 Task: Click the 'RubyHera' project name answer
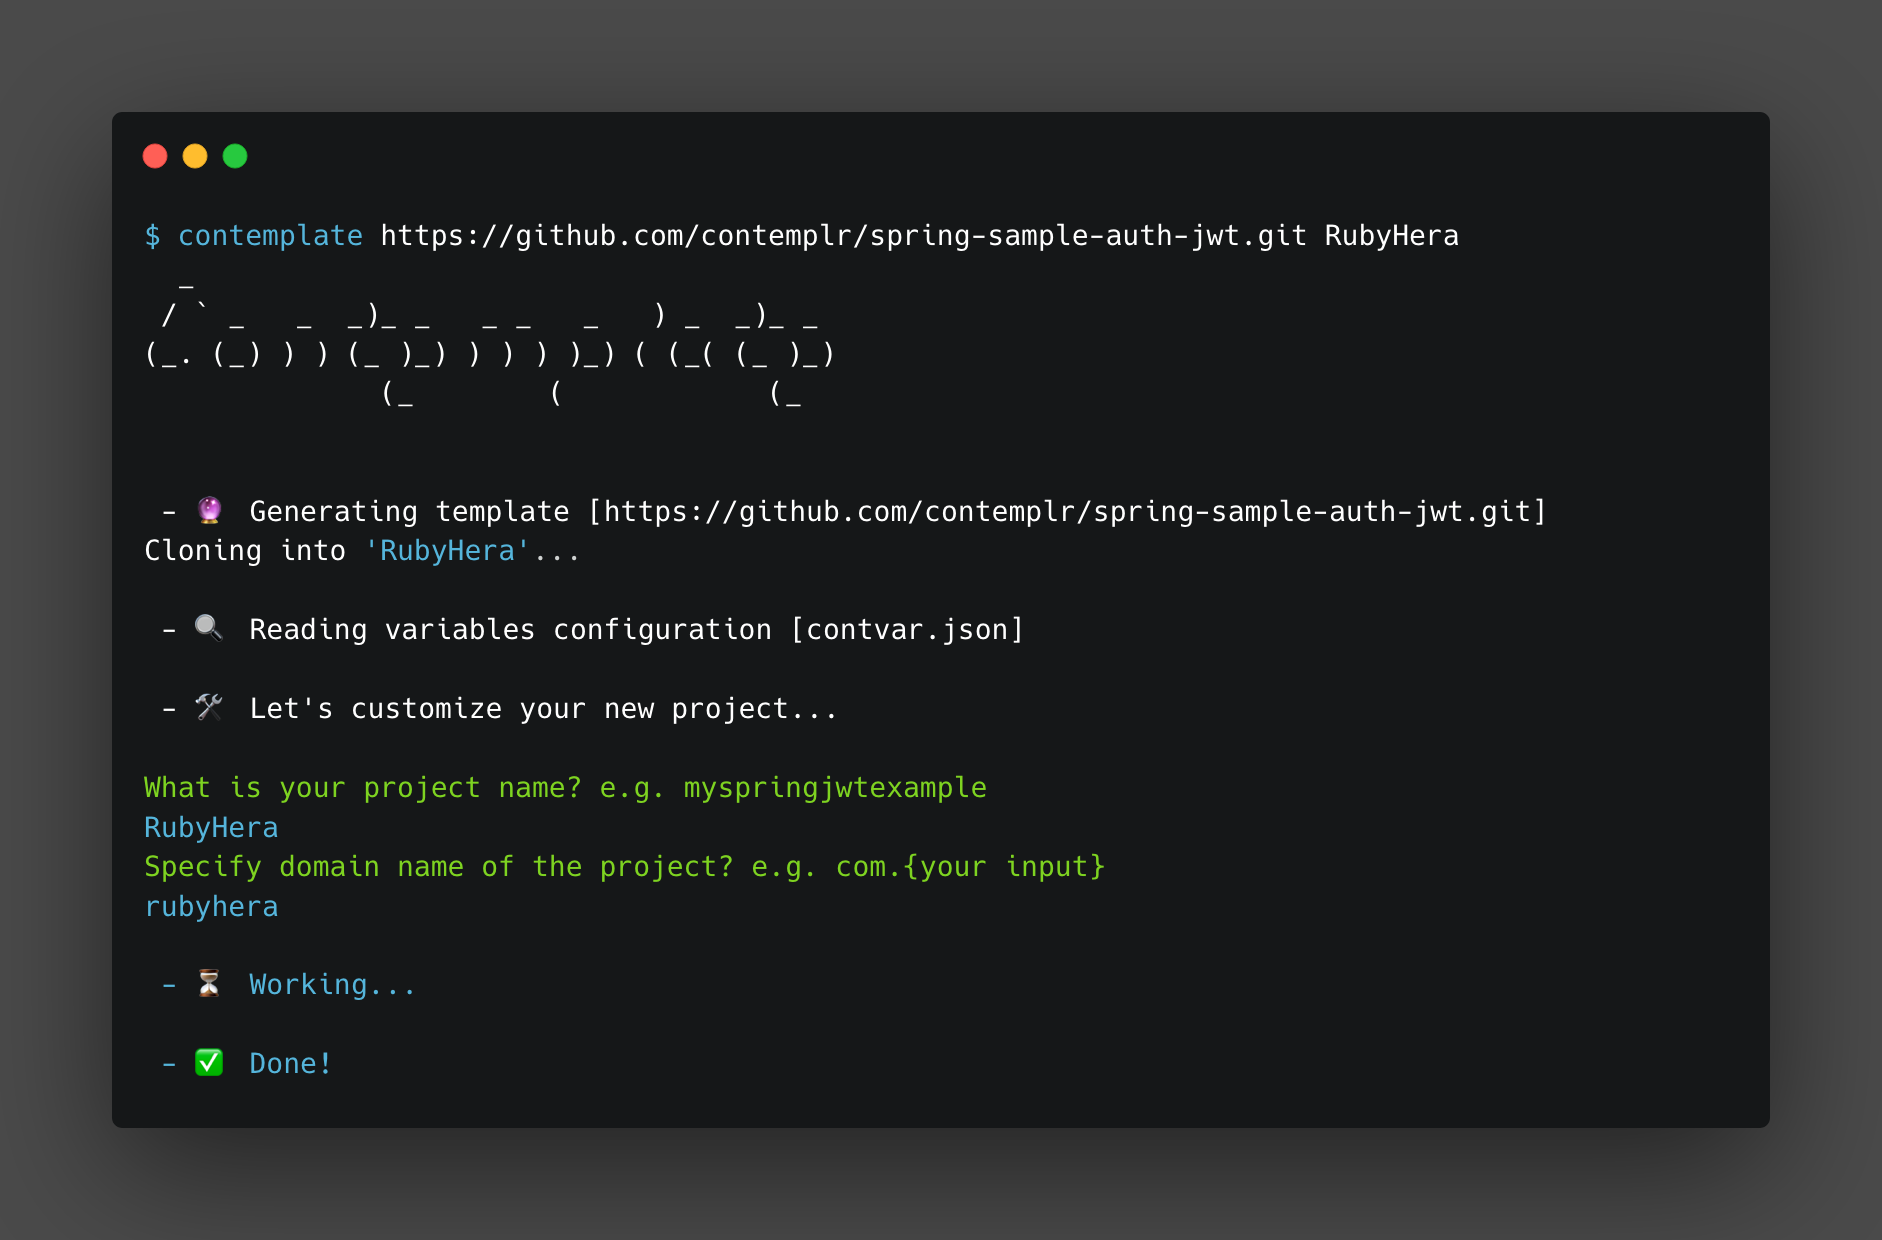211,828
